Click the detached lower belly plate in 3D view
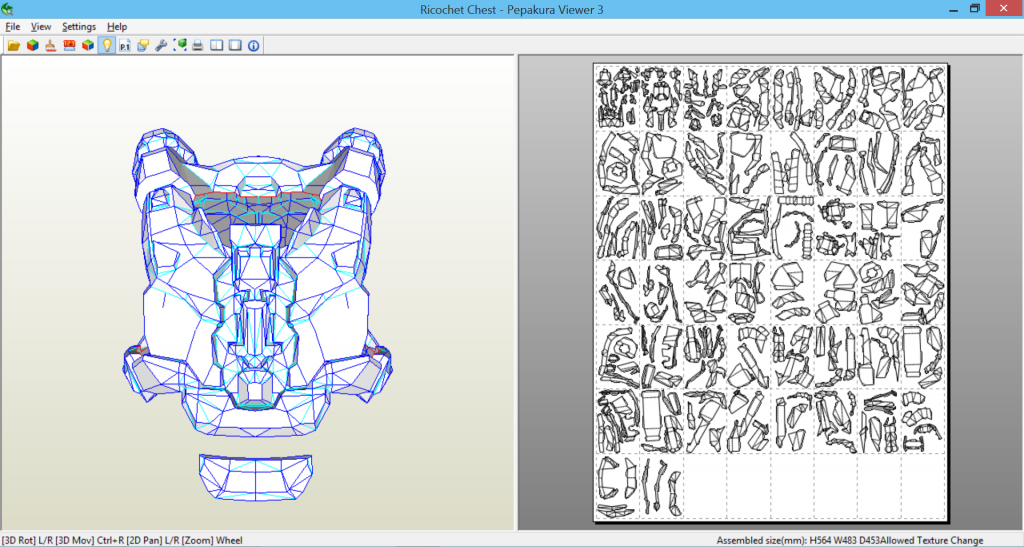This screenshot has width=1024, height=547. click(255, 478)
